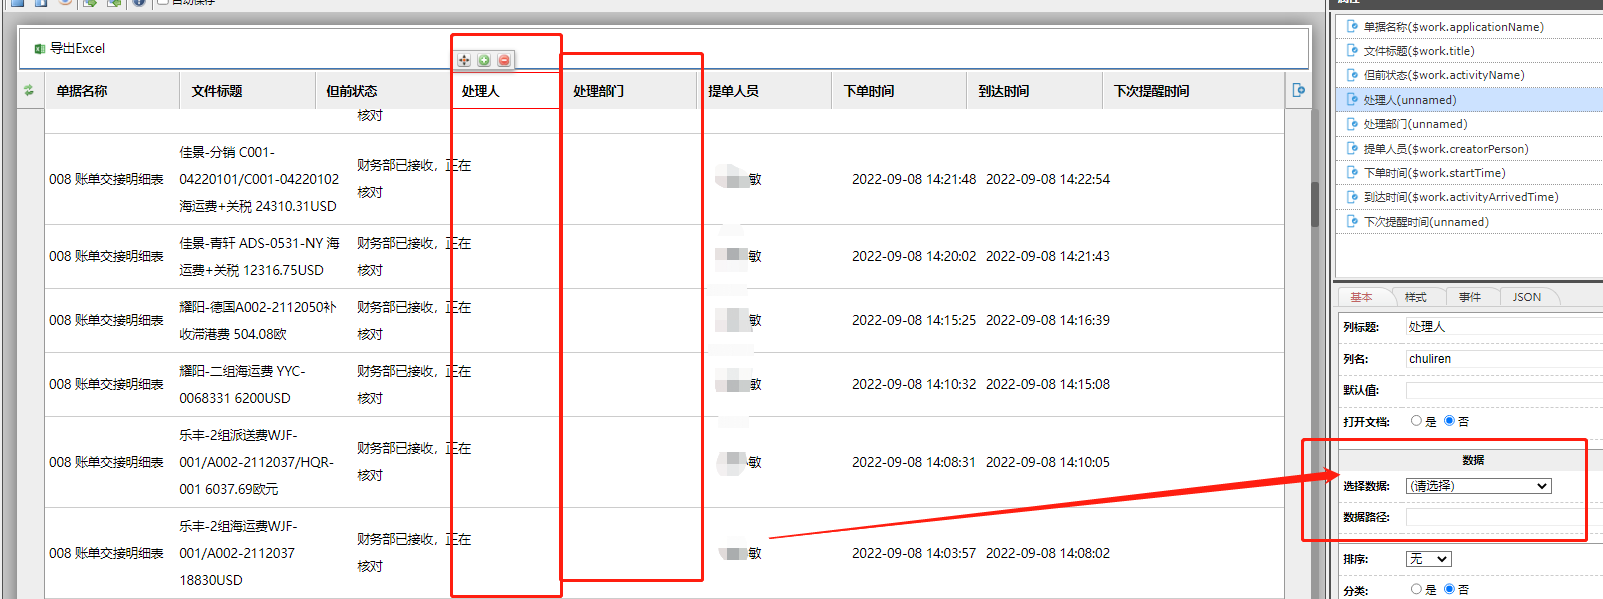The width and height of the screenshot is (1603, 599).
Task: Click the table's vertical scrollbar thumb
Action: coord(1315,204)
